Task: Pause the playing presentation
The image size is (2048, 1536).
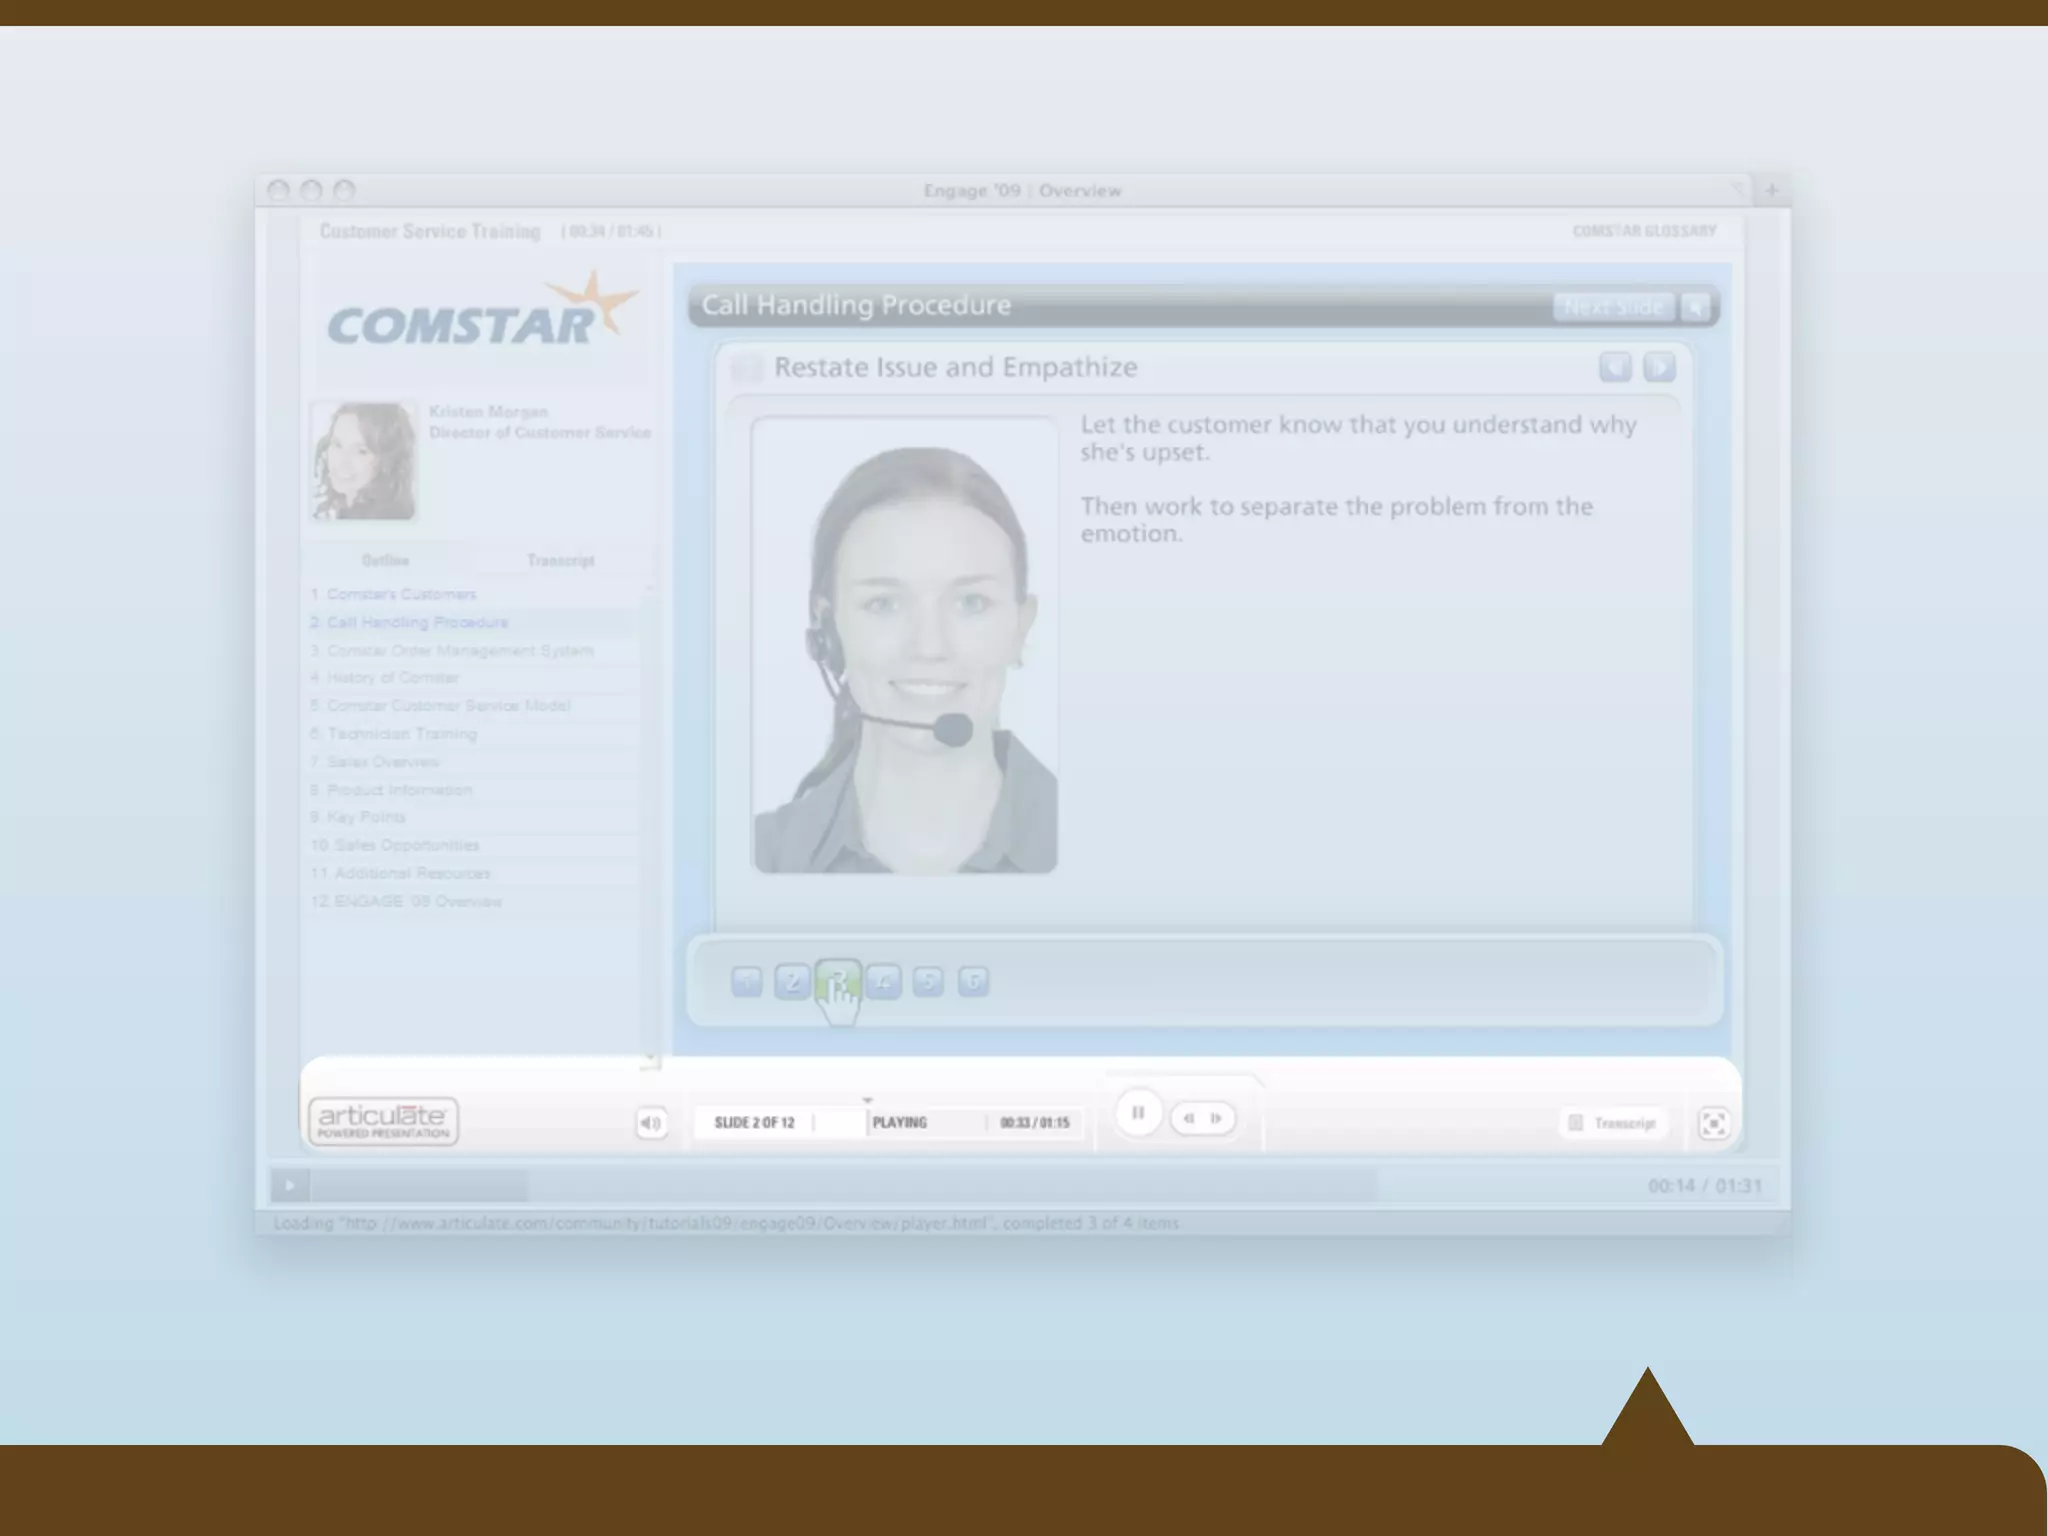Action: (1137, 1113)
